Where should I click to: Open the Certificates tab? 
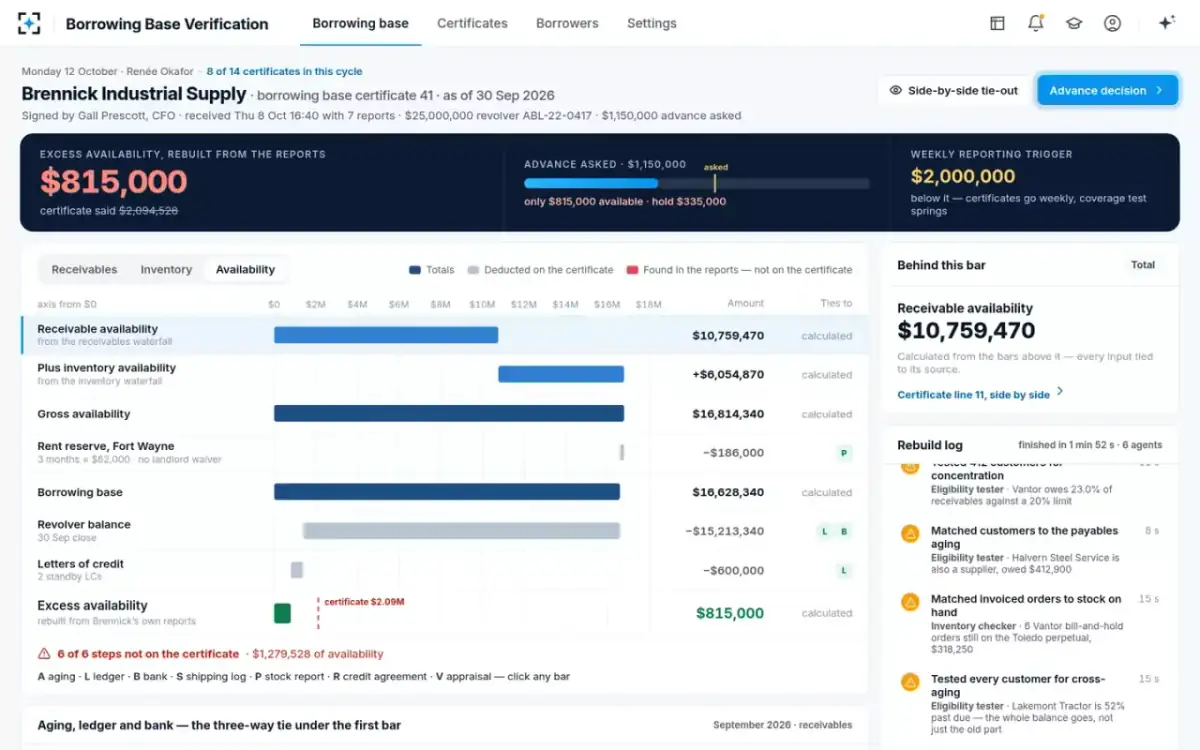point(472,23)
